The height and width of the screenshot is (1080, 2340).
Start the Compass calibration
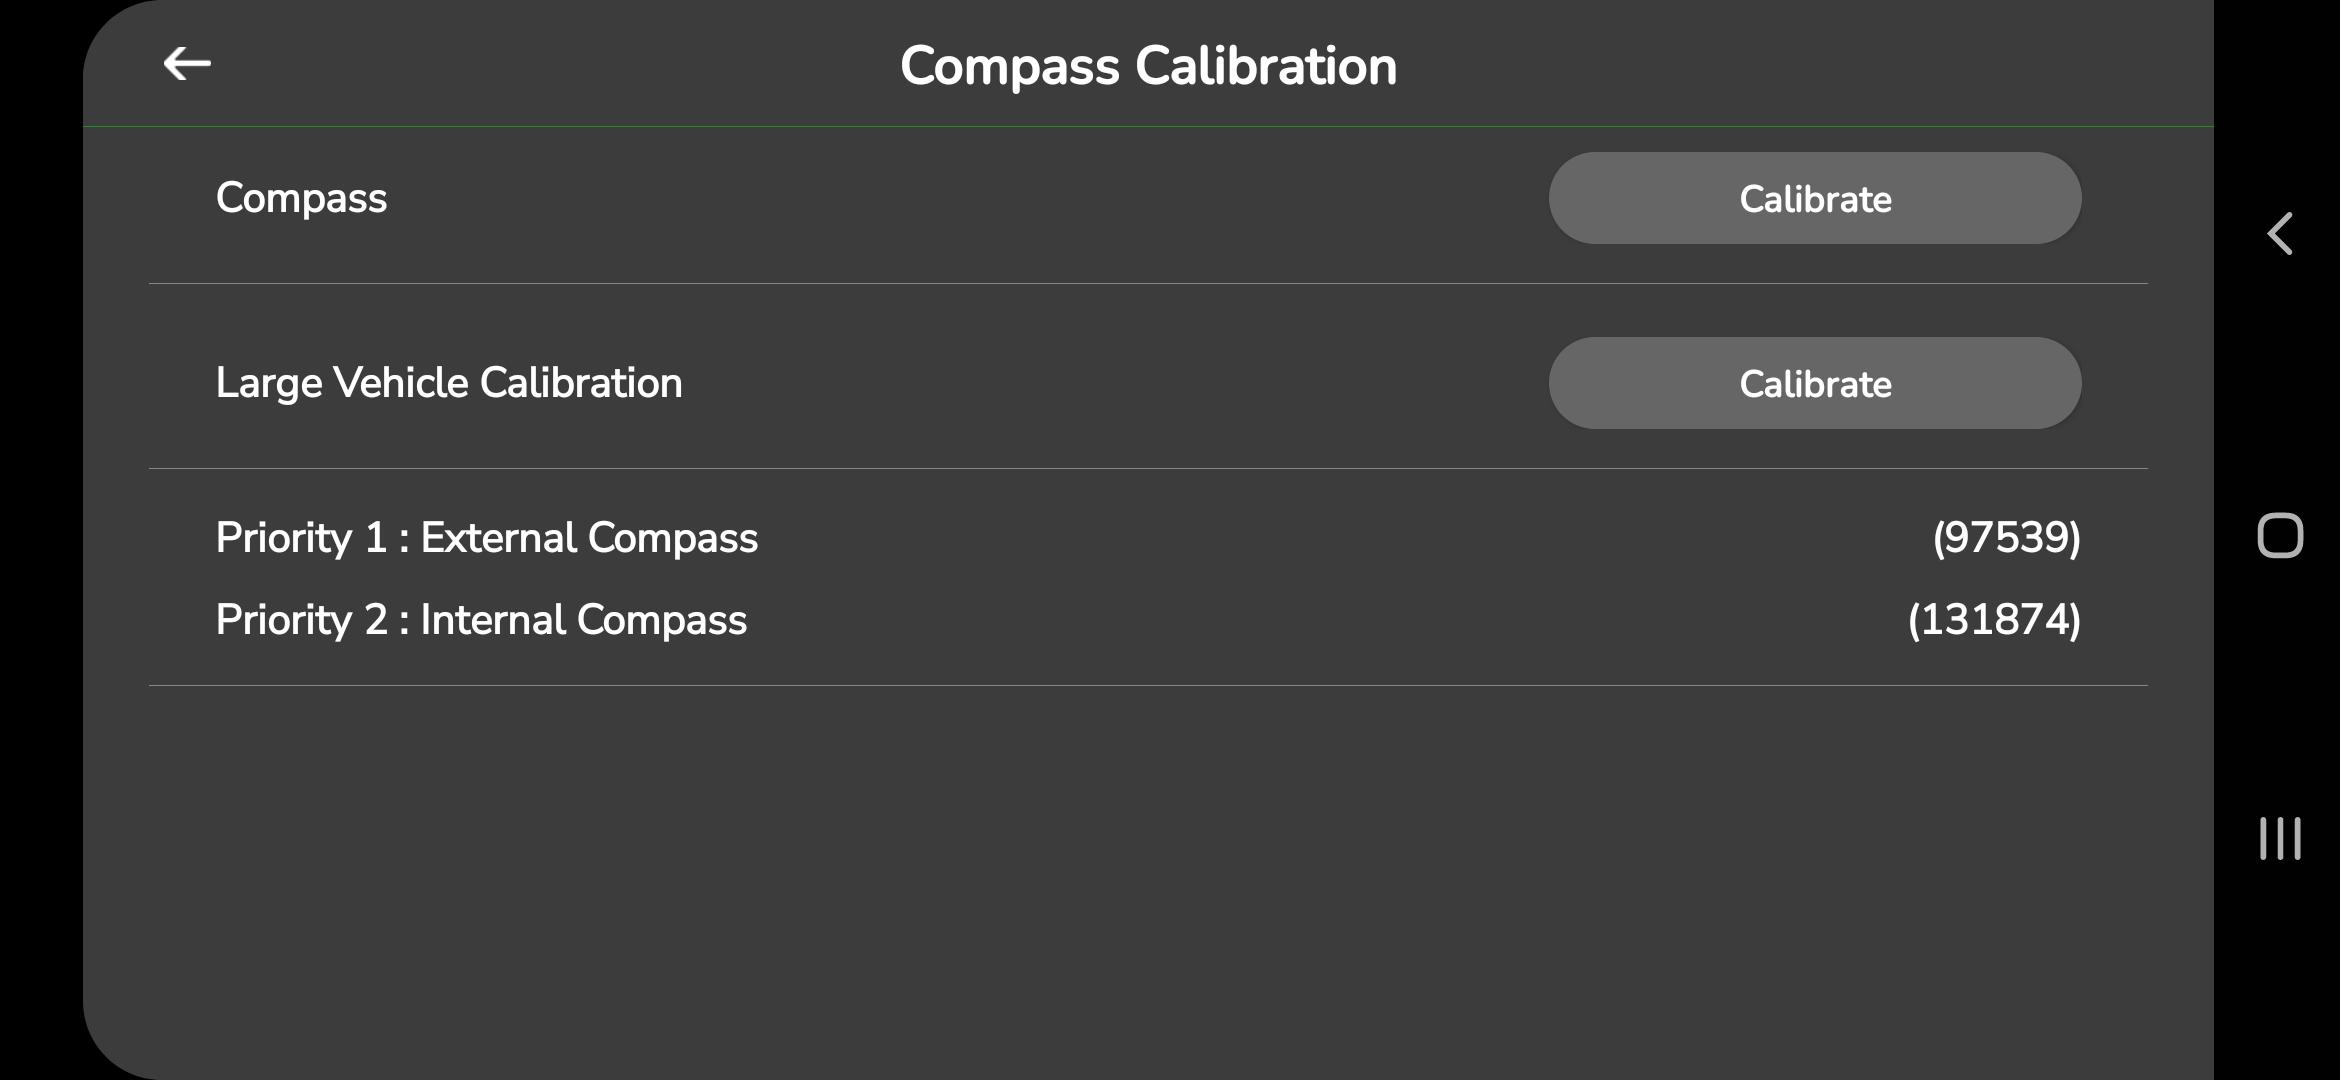(1814, 199)
